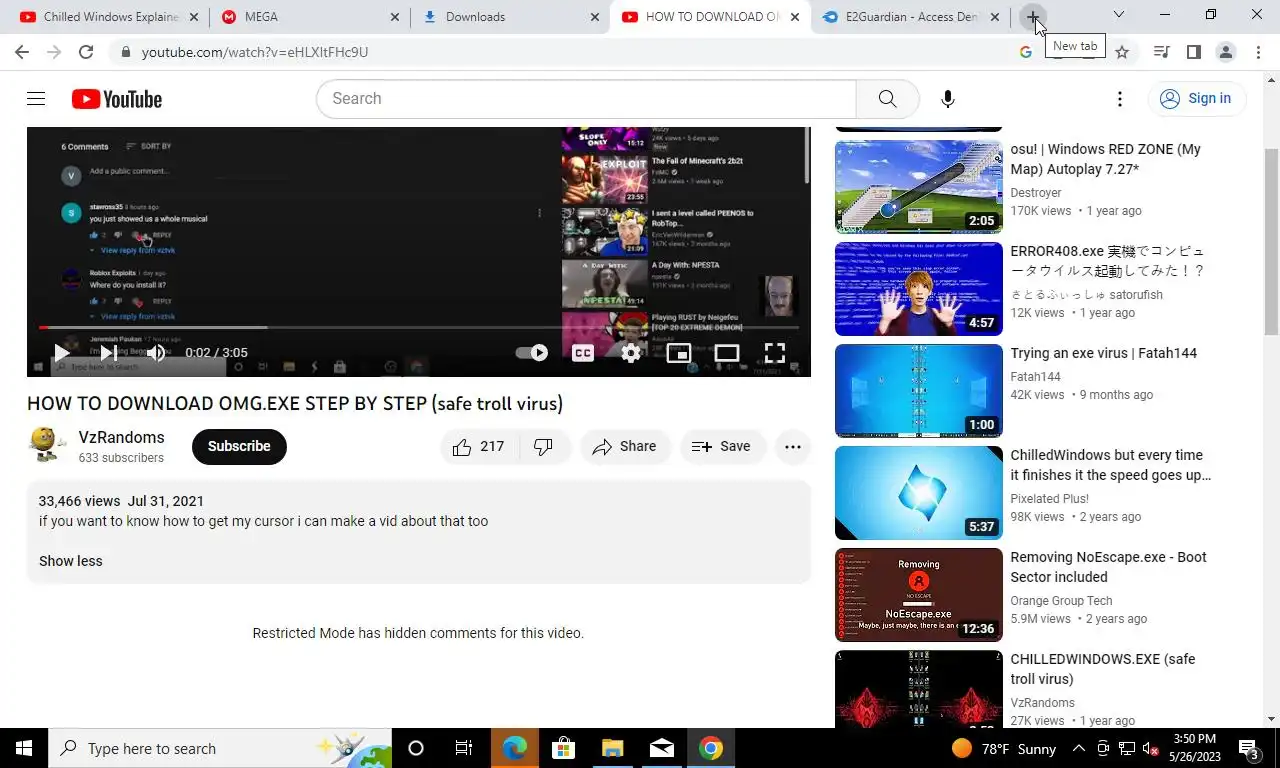Click the page vertical scrollbar
Image resolution: width=1280 pixels, height=768 pixels.
click(x=1272, y=240)
